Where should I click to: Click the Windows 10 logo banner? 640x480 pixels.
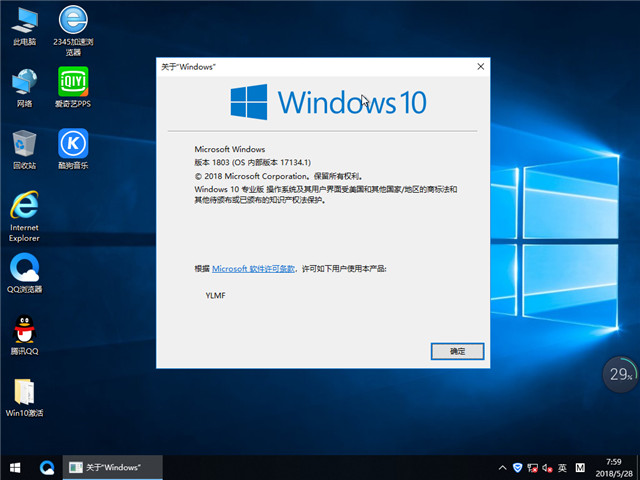pyautogui.click(x=329, y=102)
